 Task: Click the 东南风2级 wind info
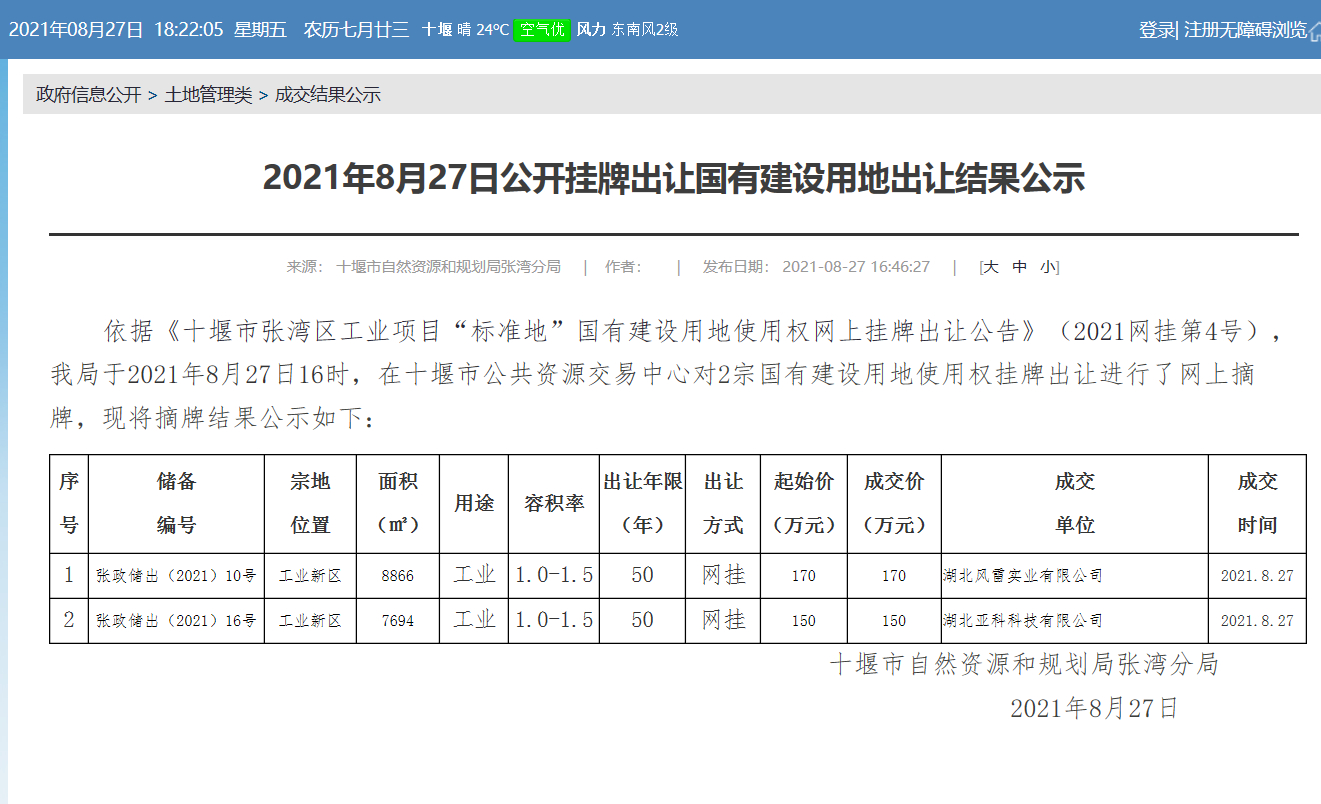pos(646,30)
